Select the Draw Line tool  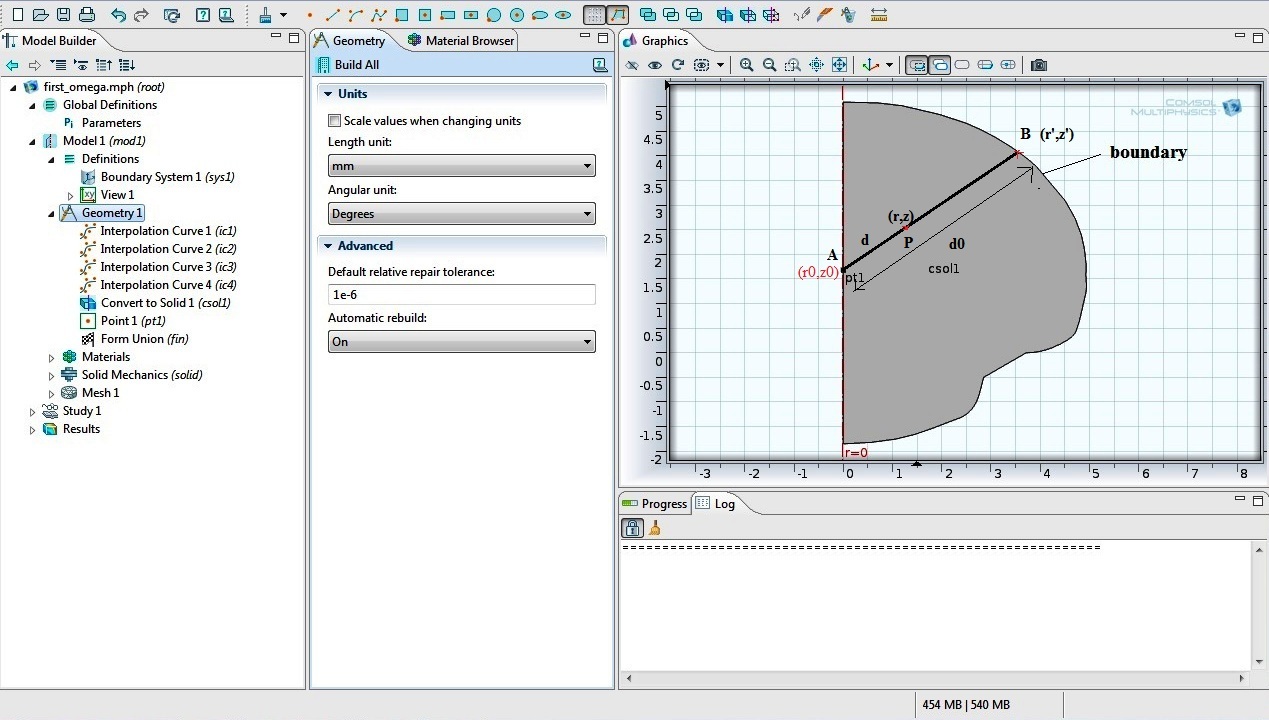[333, 15]
